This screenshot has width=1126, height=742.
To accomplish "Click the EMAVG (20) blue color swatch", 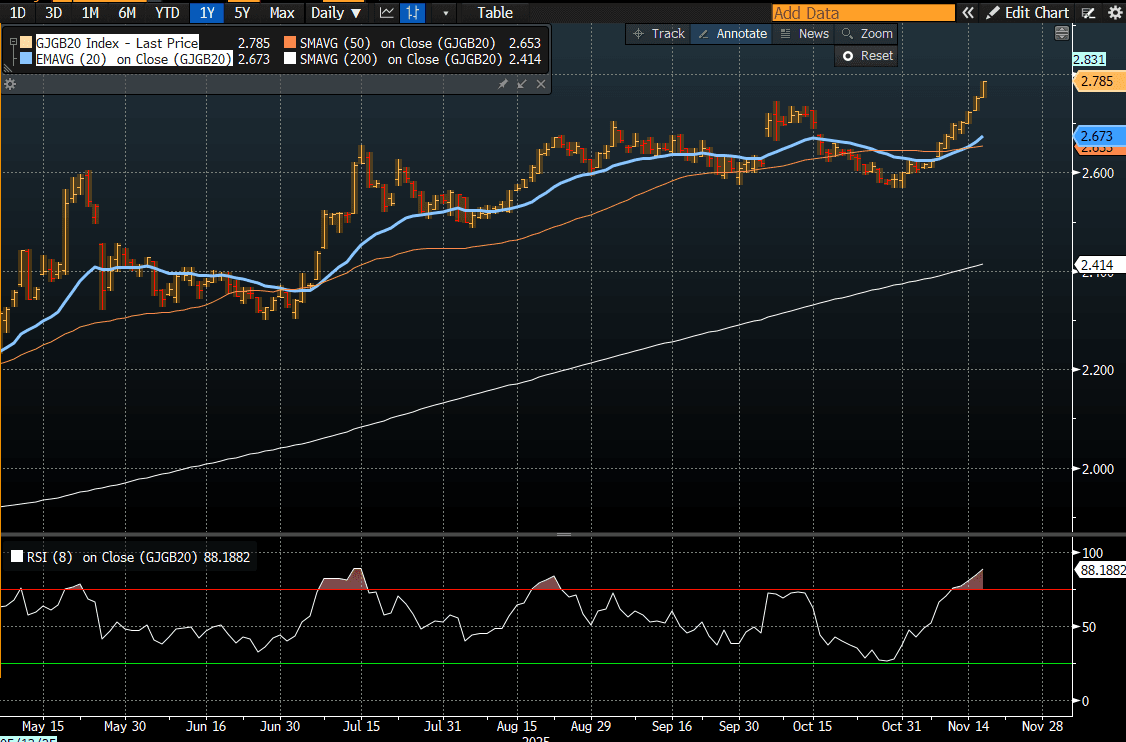I will pyautogui.click(x=26, y=59).
